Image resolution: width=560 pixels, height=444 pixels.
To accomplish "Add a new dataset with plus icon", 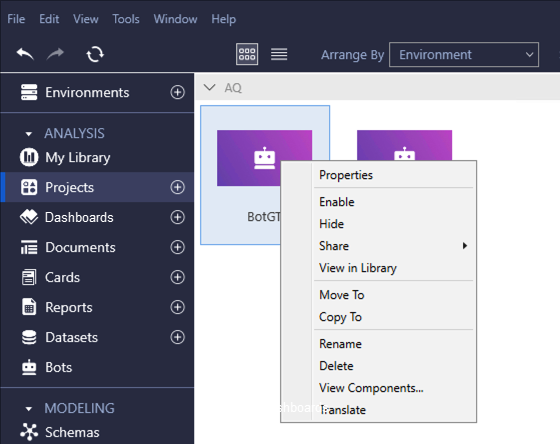I will click(x=178, y=337).
